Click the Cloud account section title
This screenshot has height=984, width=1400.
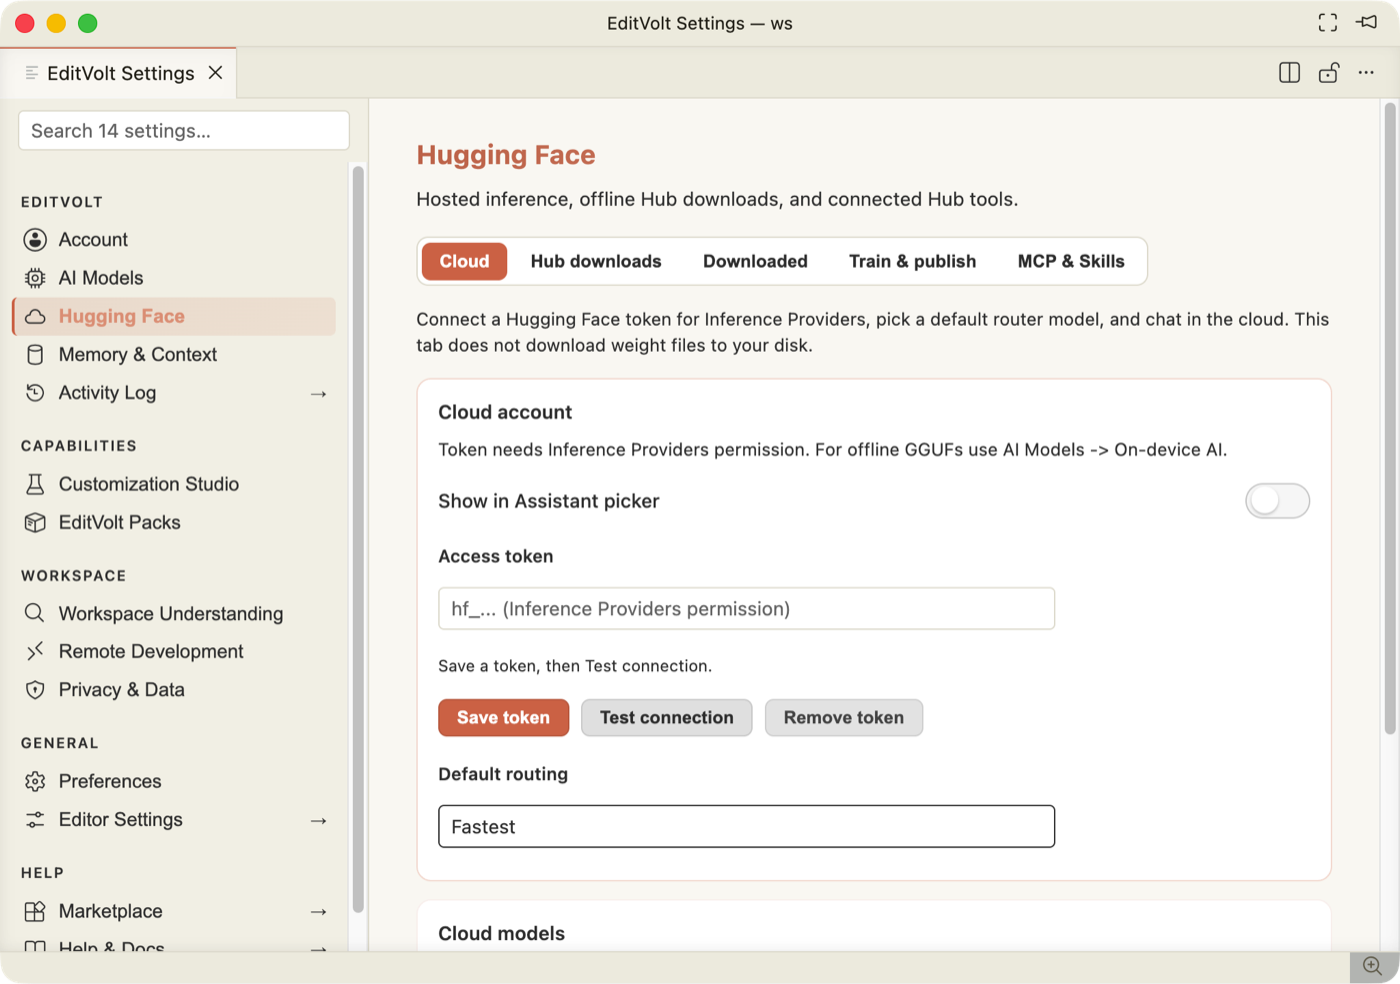pos(505,412)
